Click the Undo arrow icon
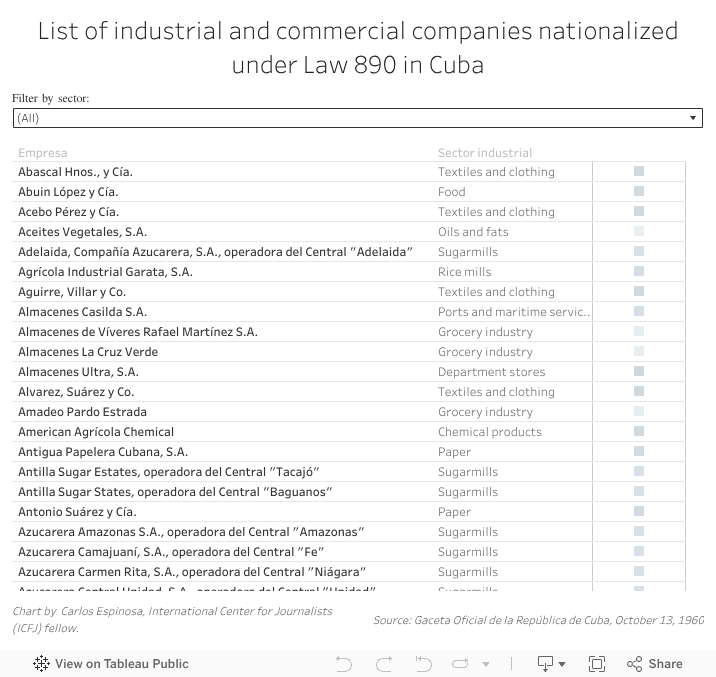 344,664
